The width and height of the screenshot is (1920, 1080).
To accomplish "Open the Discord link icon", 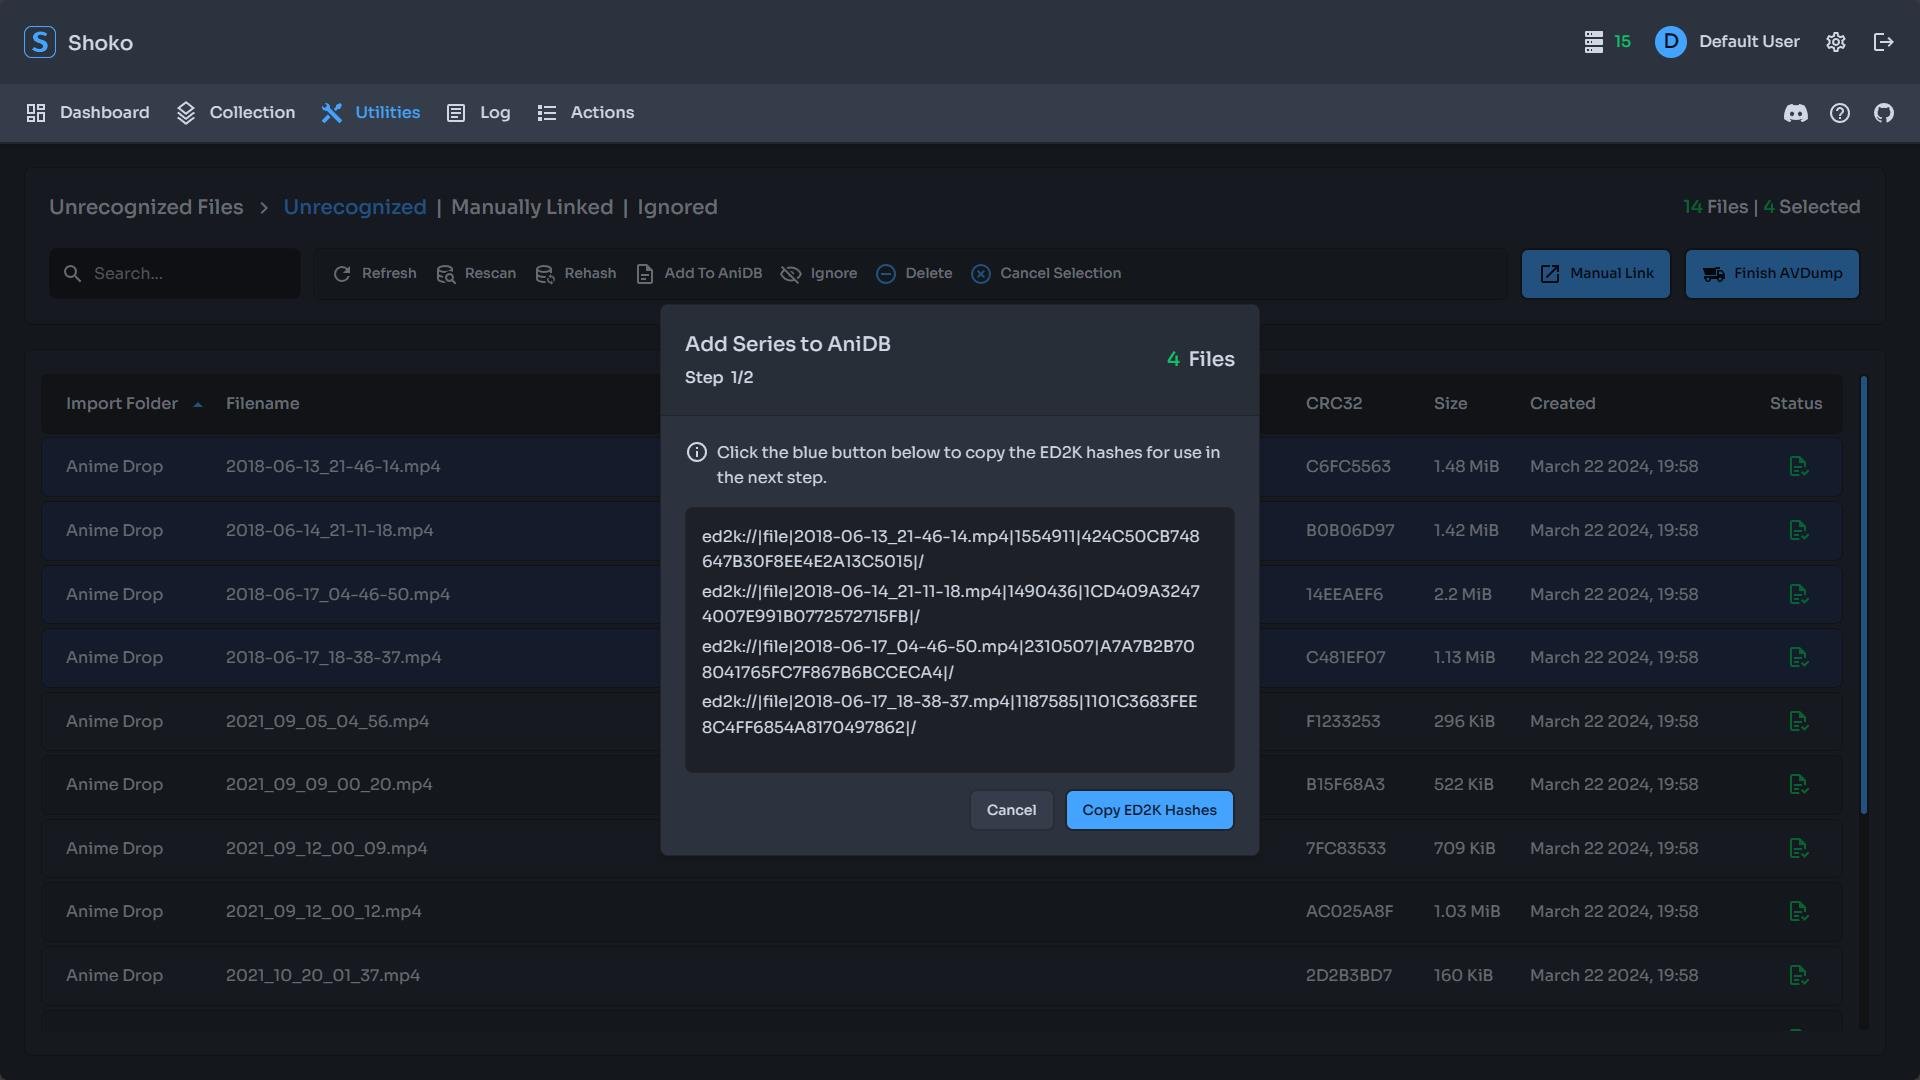I will 1796,113.
